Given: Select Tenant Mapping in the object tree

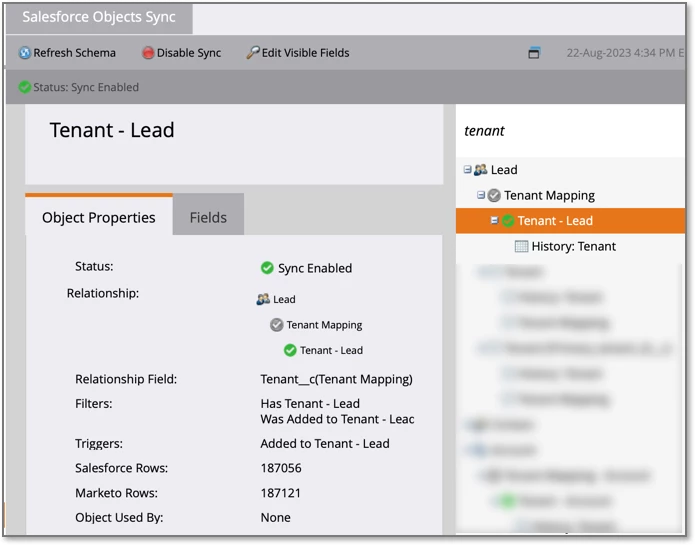Looking at the screenshot, I should click(x=549, y=195).
